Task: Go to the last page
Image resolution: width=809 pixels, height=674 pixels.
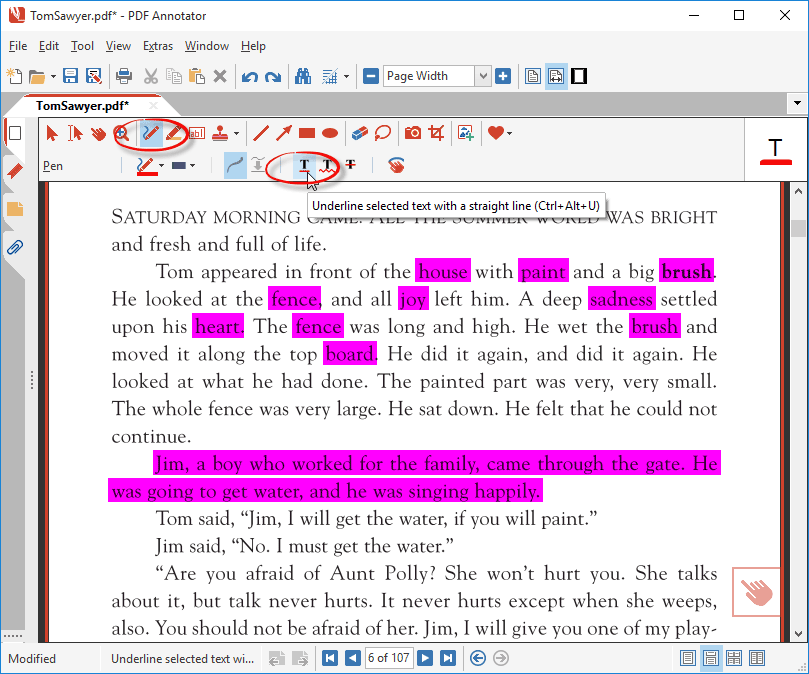Action: click(448, 658)
